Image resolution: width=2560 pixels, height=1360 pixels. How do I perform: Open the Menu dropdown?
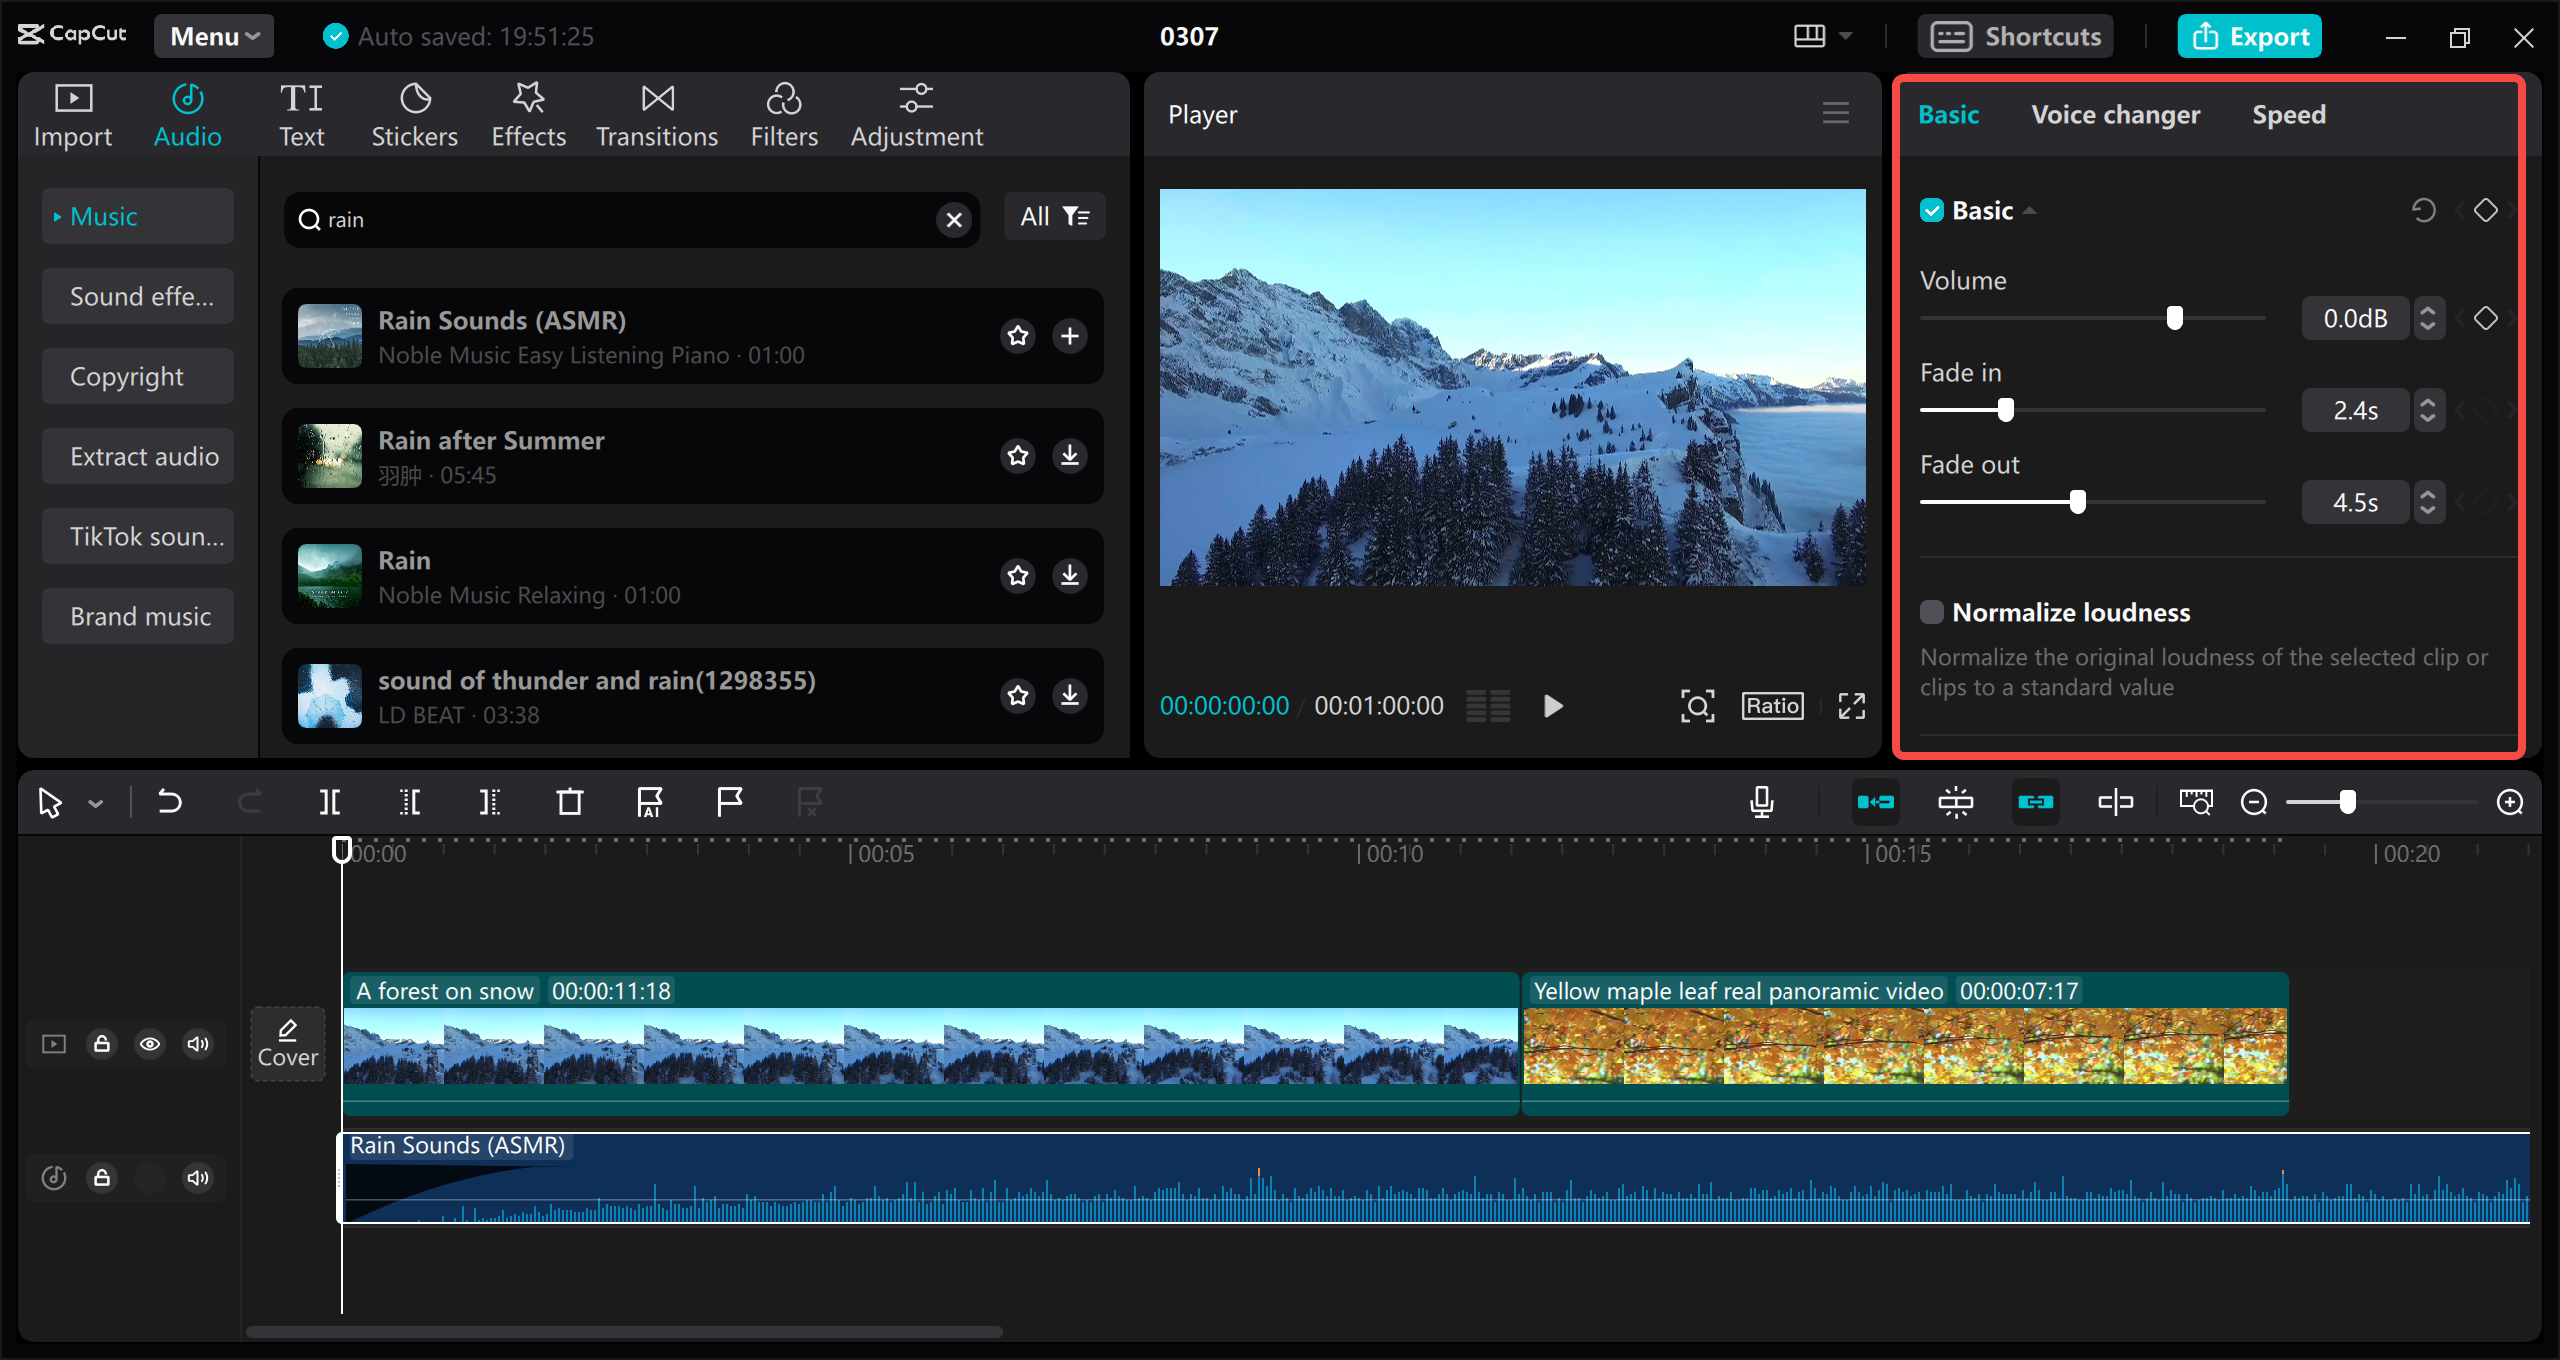(214, 36)
